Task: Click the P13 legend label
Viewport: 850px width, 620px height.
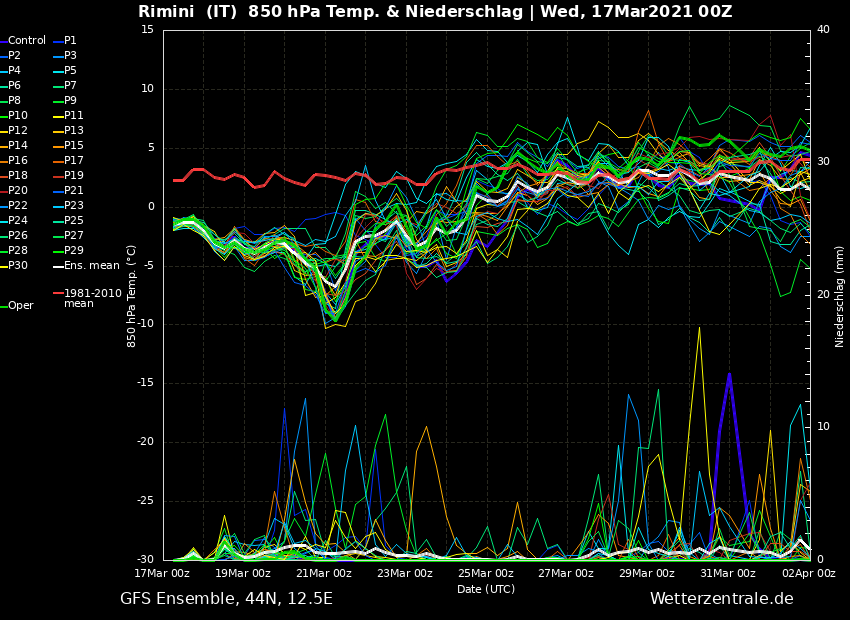Action: (x=74, y=131)
